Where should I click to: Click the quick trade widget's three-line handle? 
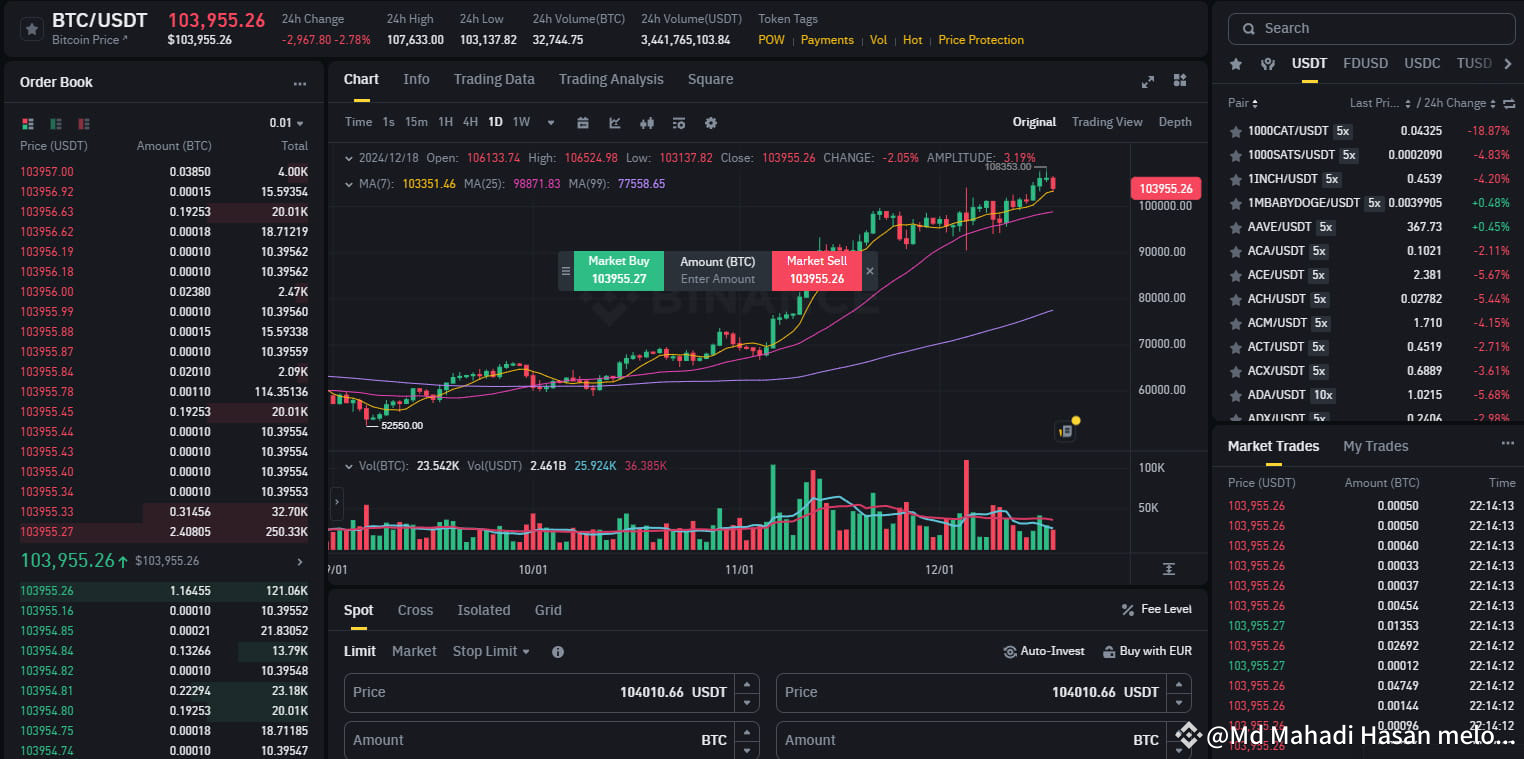tap(566, 271)
